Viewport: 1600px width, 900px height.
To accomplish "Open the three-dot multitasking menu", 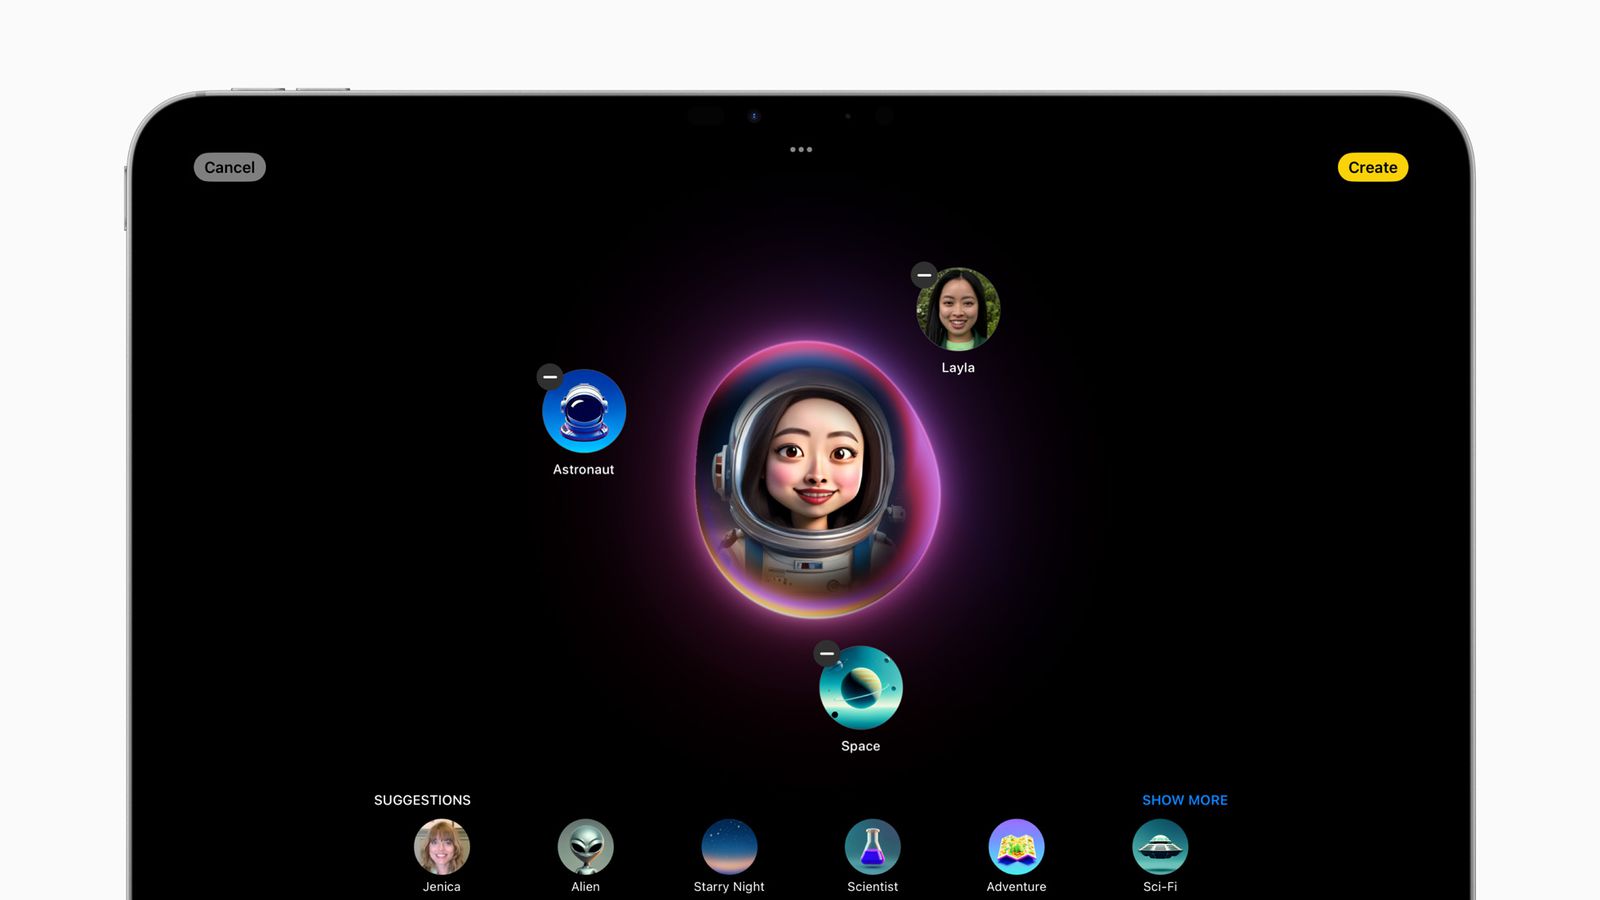I will click(801, 150).
